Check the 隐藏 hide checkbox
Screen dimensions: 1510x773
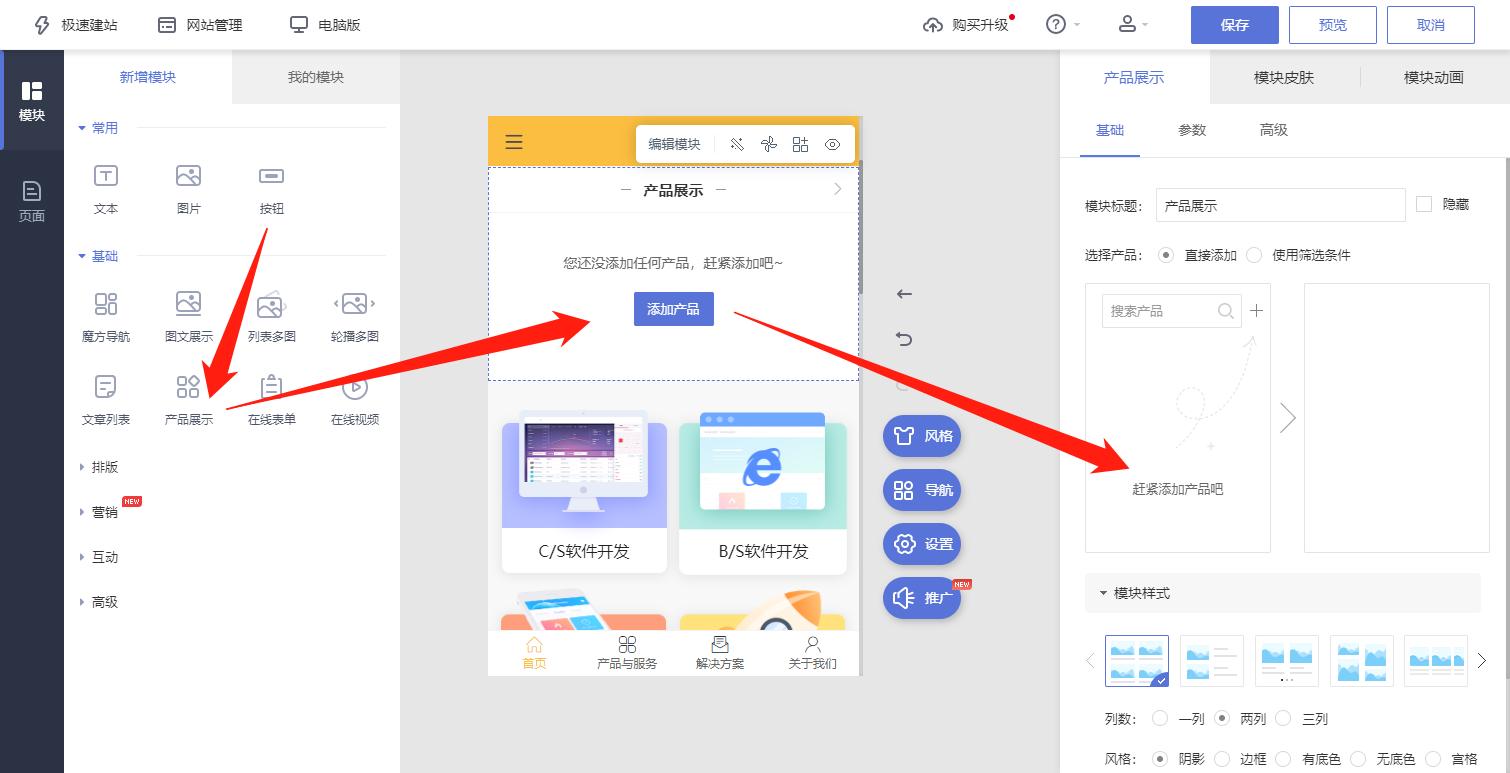pos(1424,204)
